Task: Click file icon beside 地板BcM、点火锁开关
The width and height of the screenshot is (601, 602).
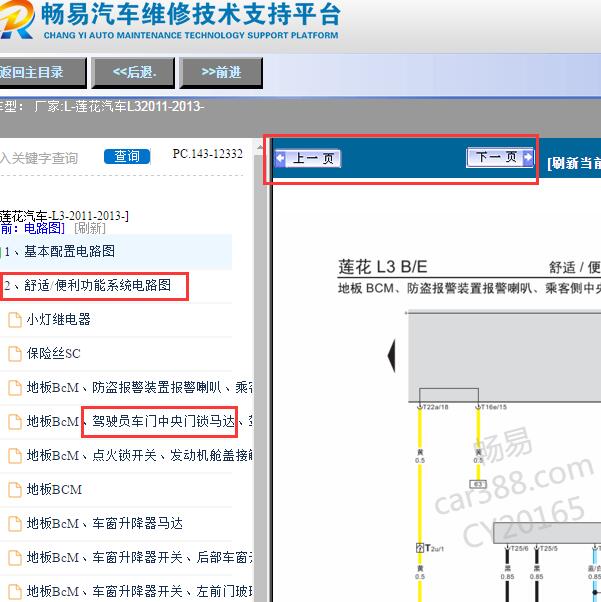Action: point(15,456)
